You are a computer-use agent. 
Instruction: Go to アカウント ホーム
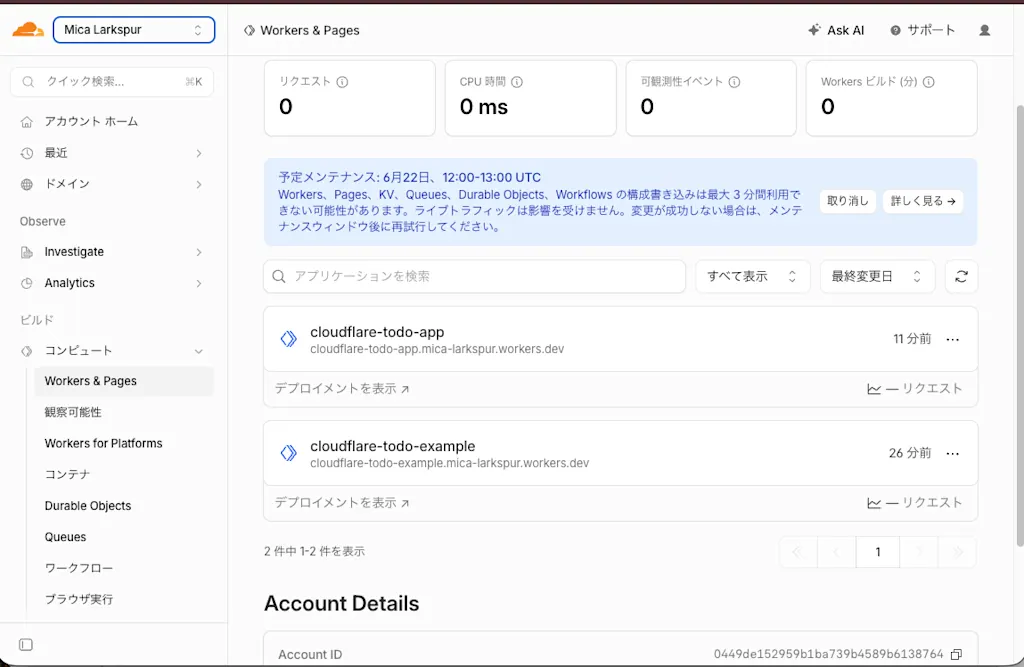pos(91,122)
